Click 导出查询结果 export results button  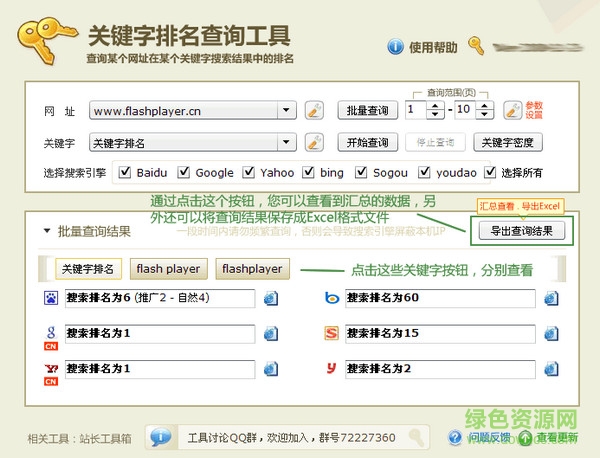pos(520,231)
